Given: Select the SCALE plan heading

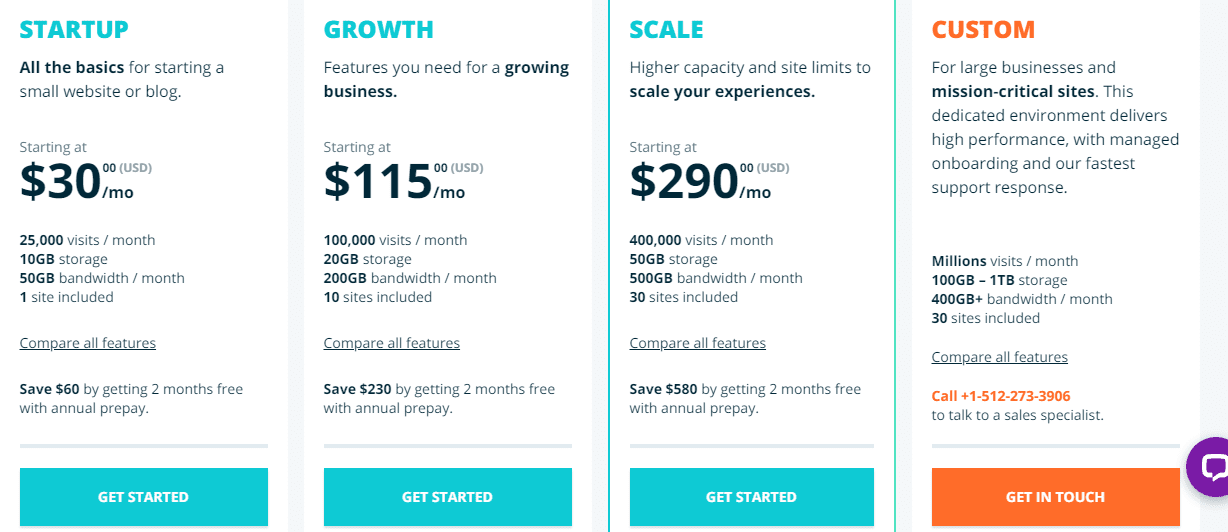Looking at the screenshot, I should [x=667, y=30].
